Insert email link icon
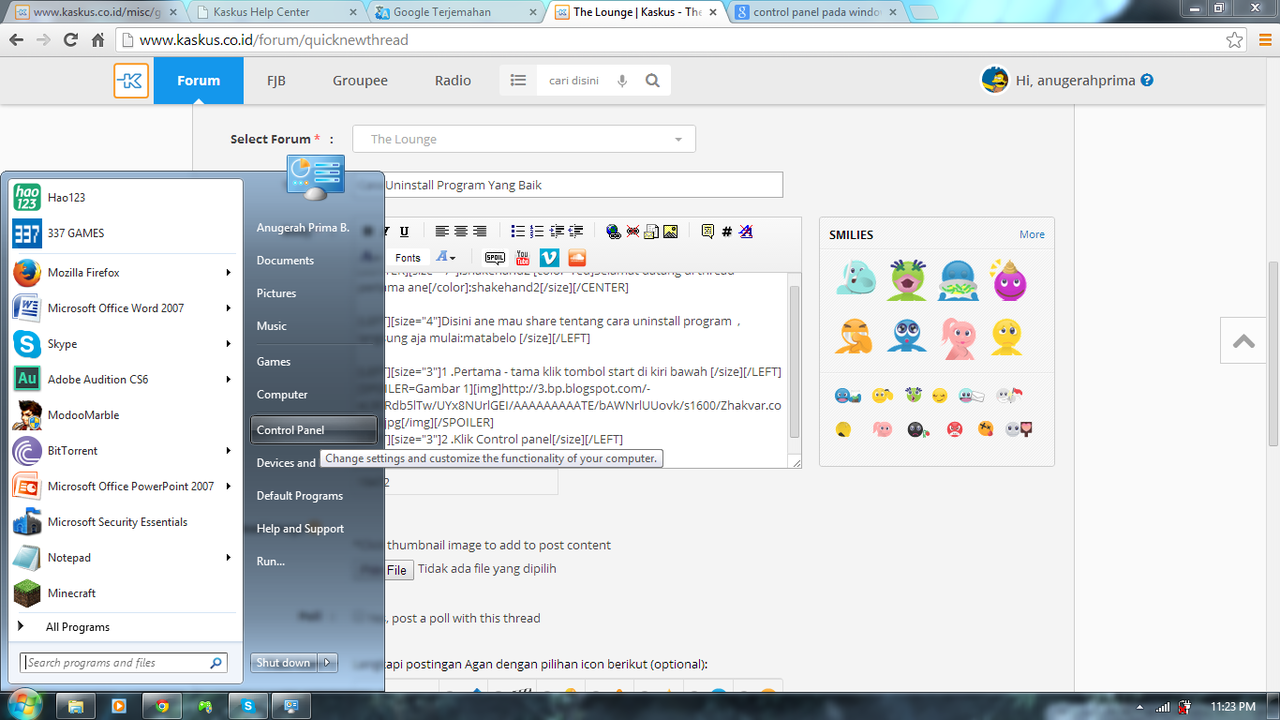 (x=651, y=232)
